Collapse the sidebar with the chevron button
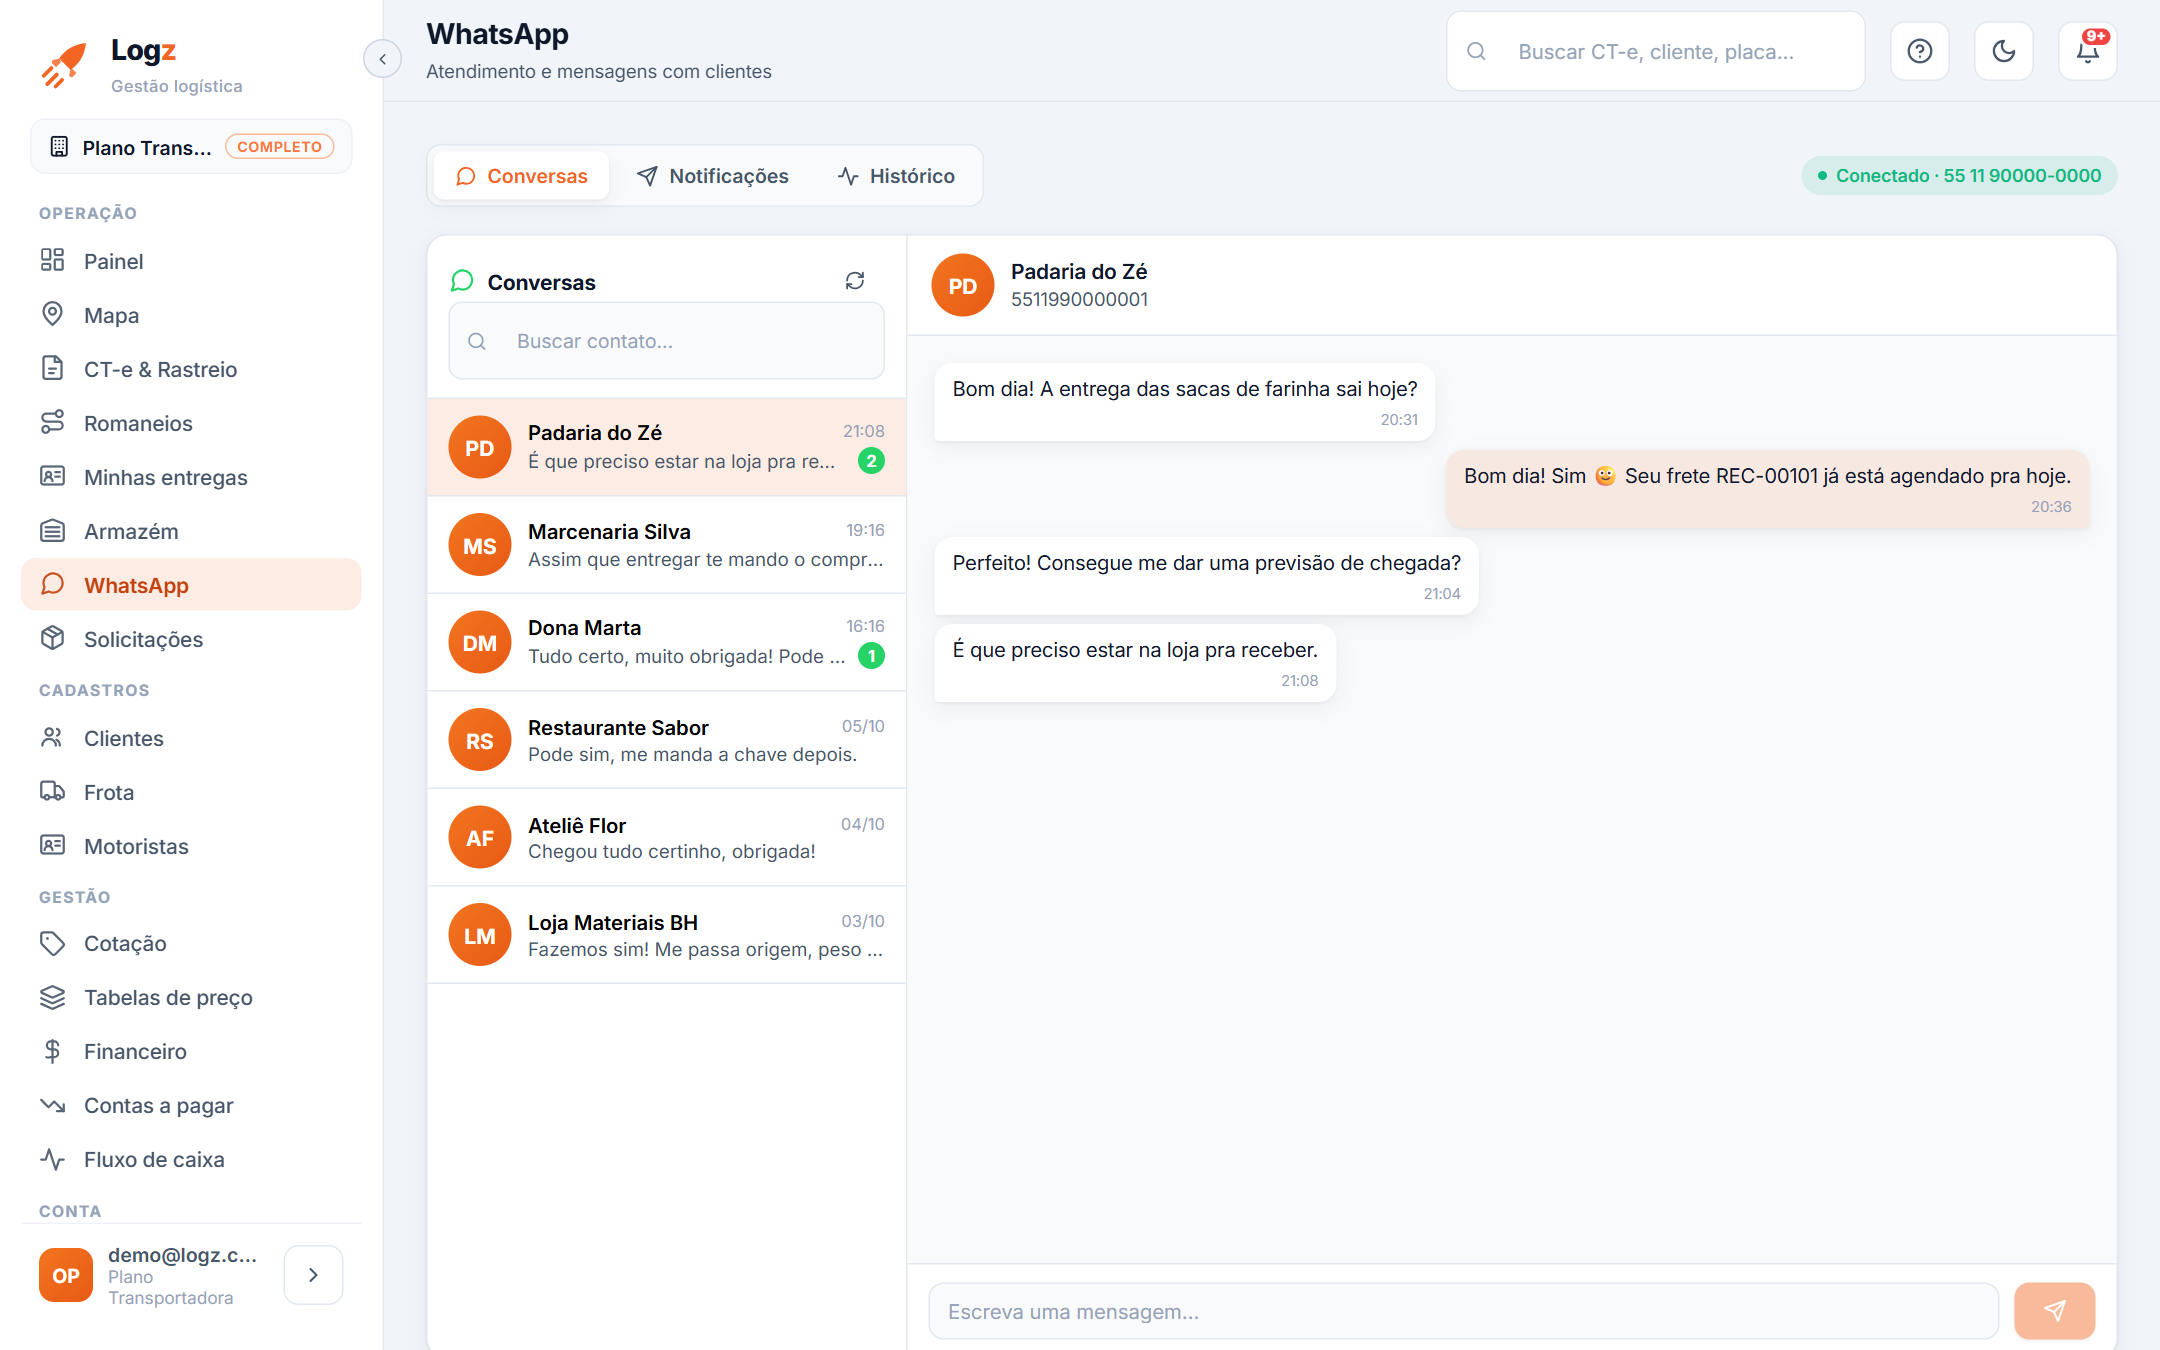 (x=382, y=59)
